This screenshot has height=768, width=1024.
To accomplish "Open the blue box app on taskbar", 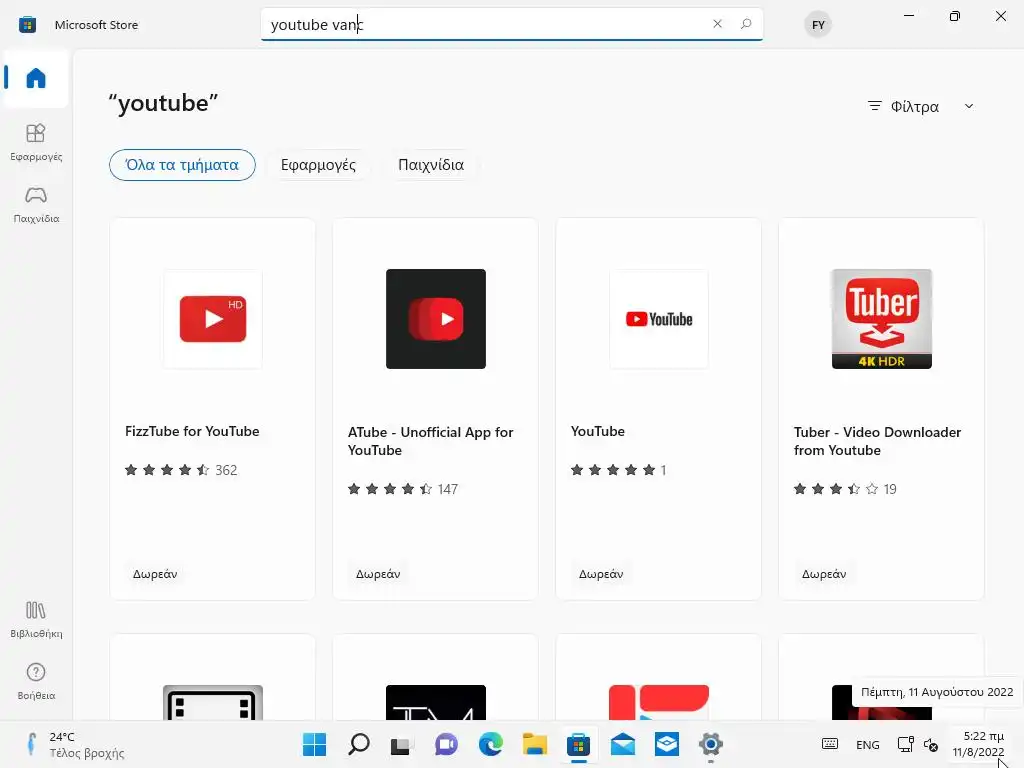I will [x=667, y=744].
